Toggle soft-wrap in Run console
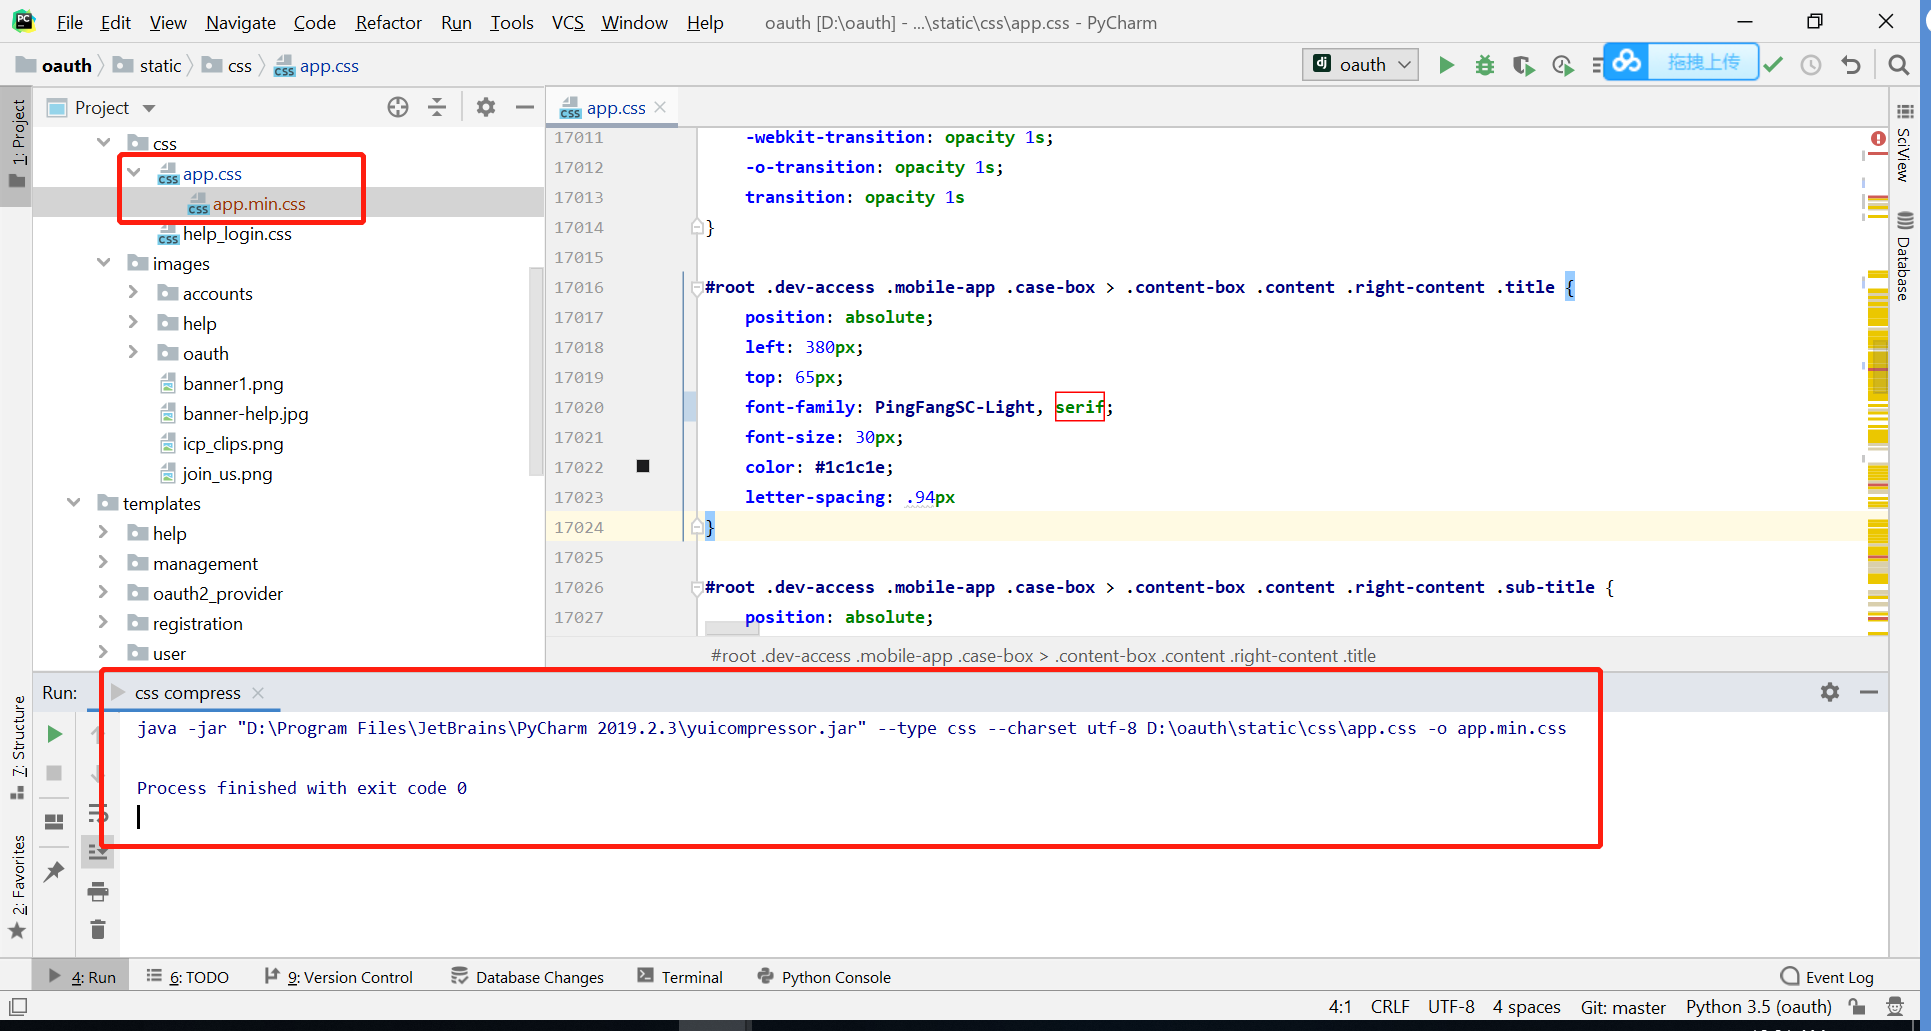Viewport: 1931px width, 1031px height. point(98,812)
